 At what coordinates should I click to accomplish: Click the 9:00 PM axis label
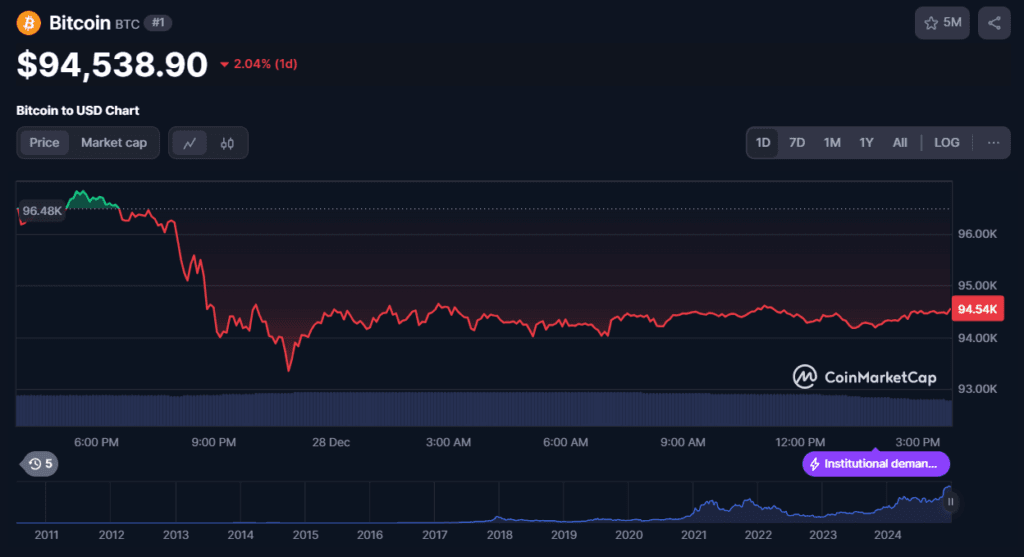coord(214,442)
